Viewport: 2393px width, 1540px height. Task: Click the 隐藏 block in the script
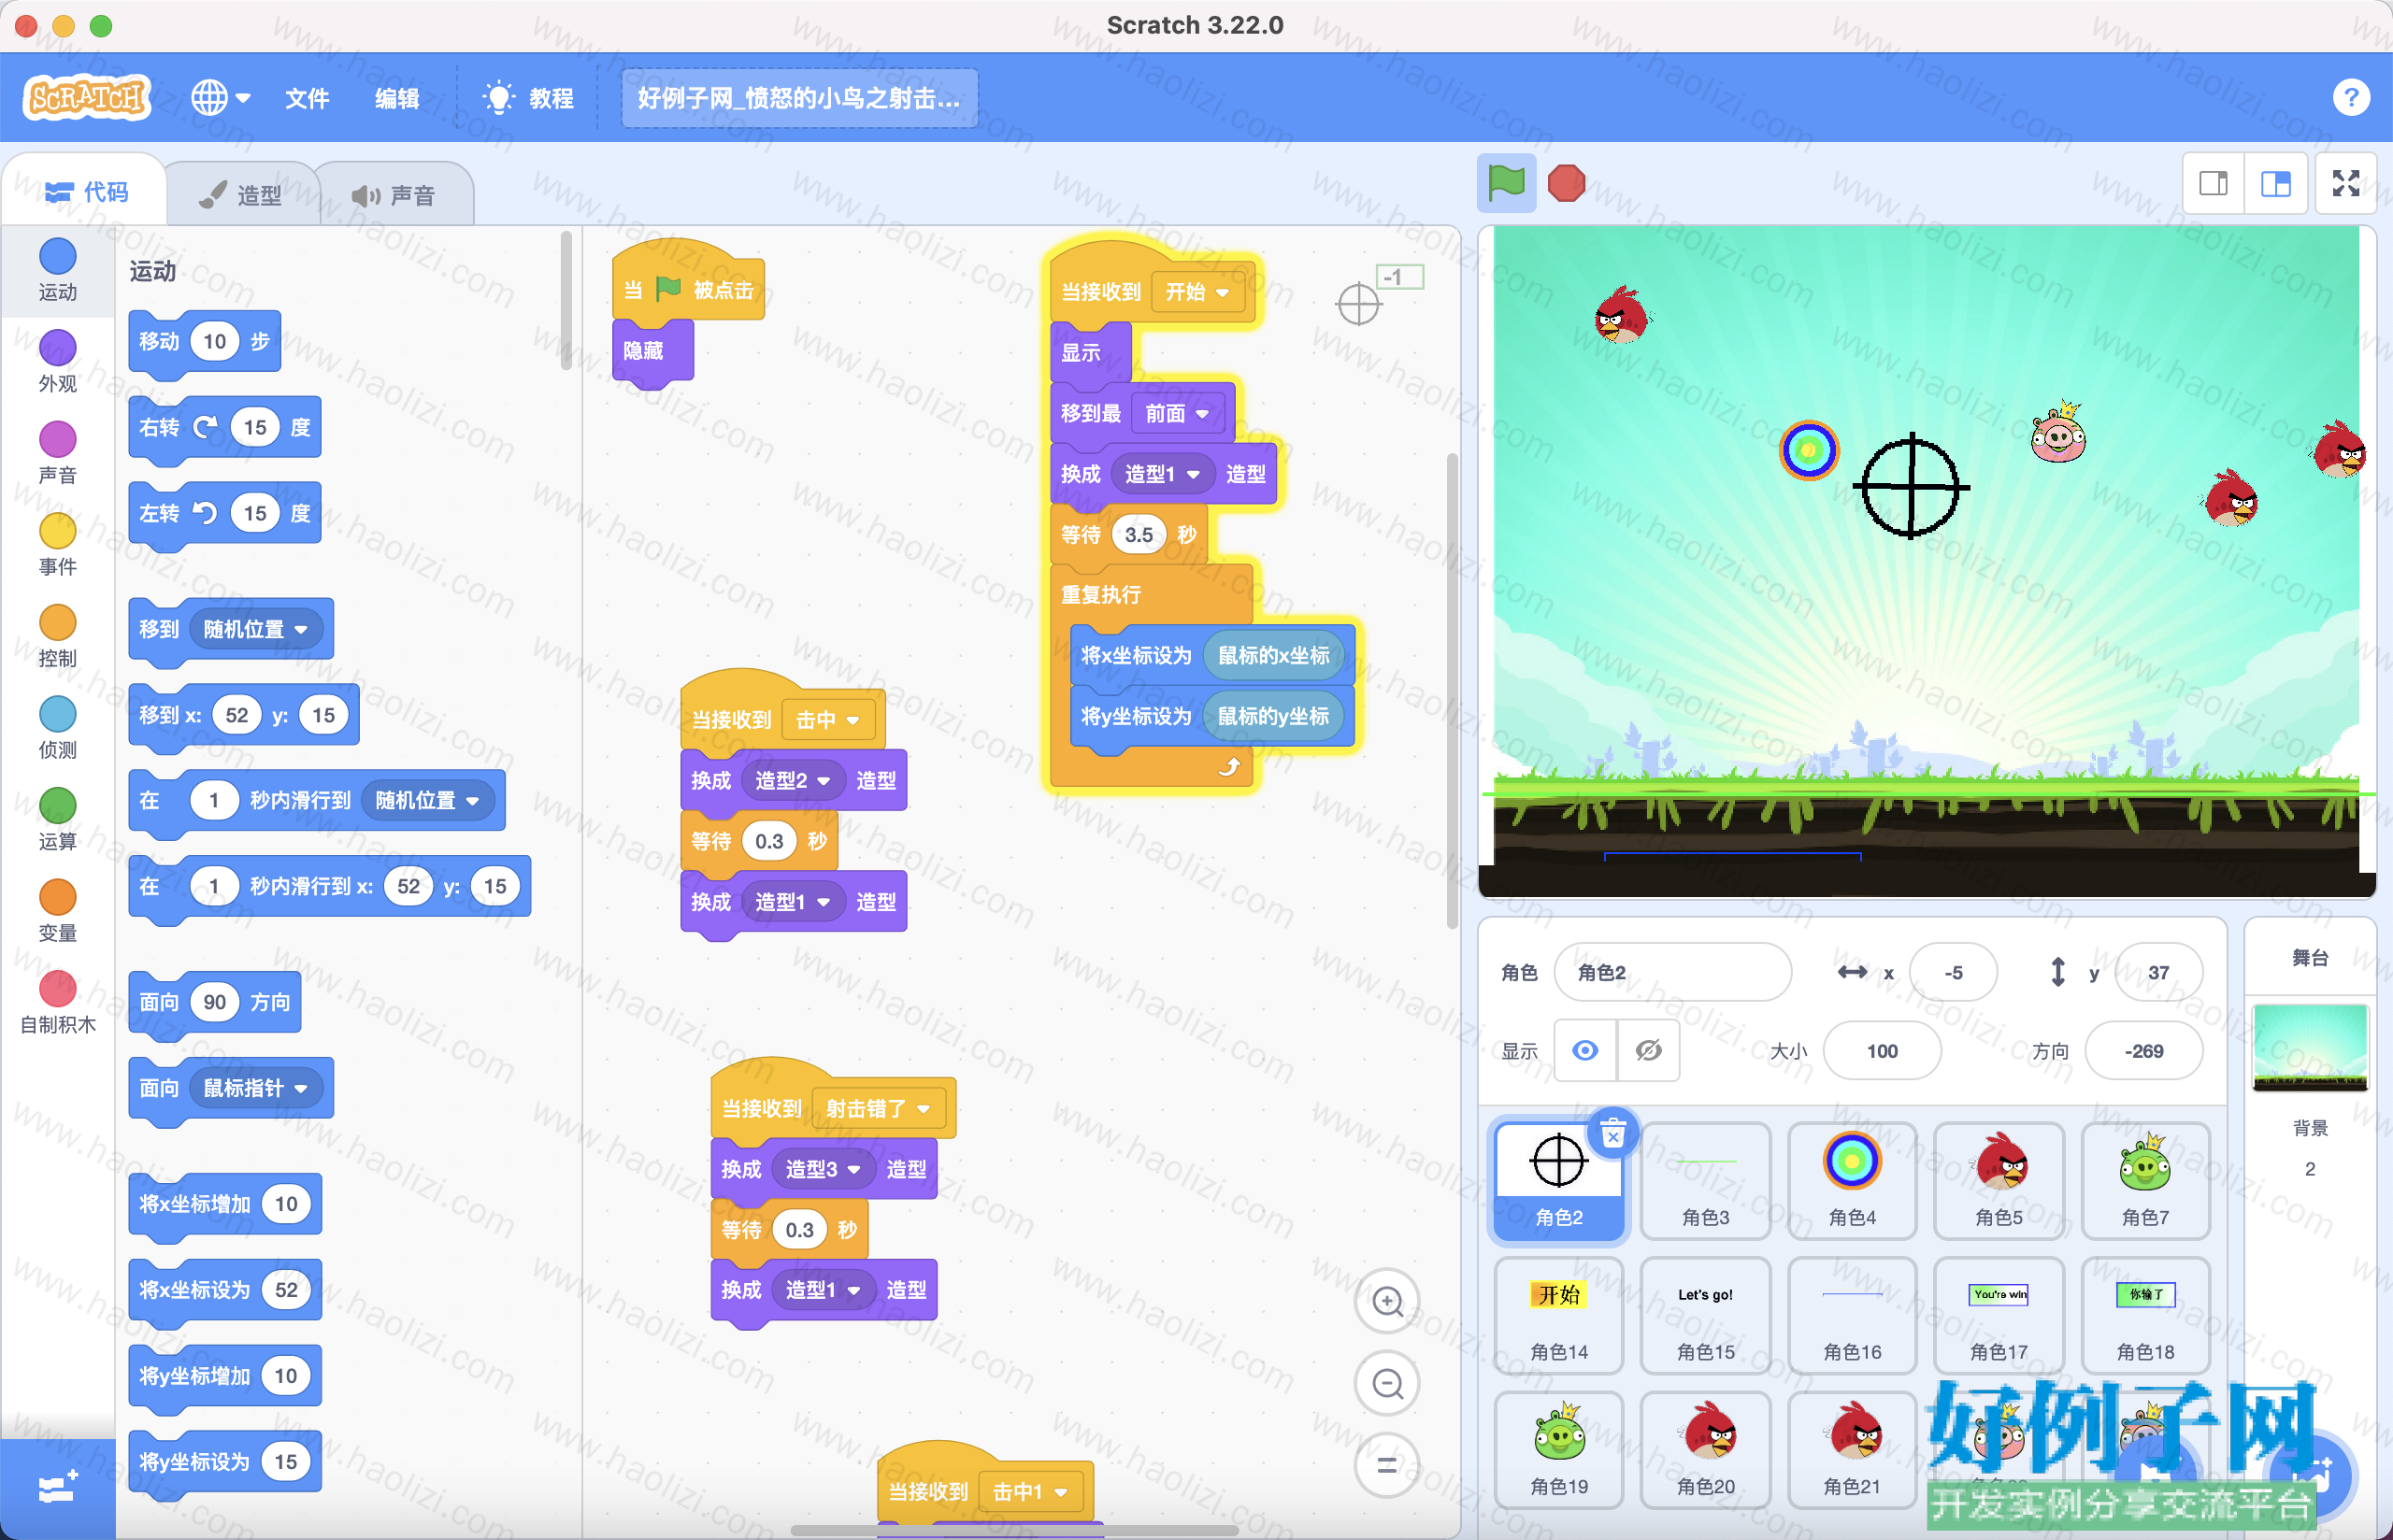click(x=652, y=351)
